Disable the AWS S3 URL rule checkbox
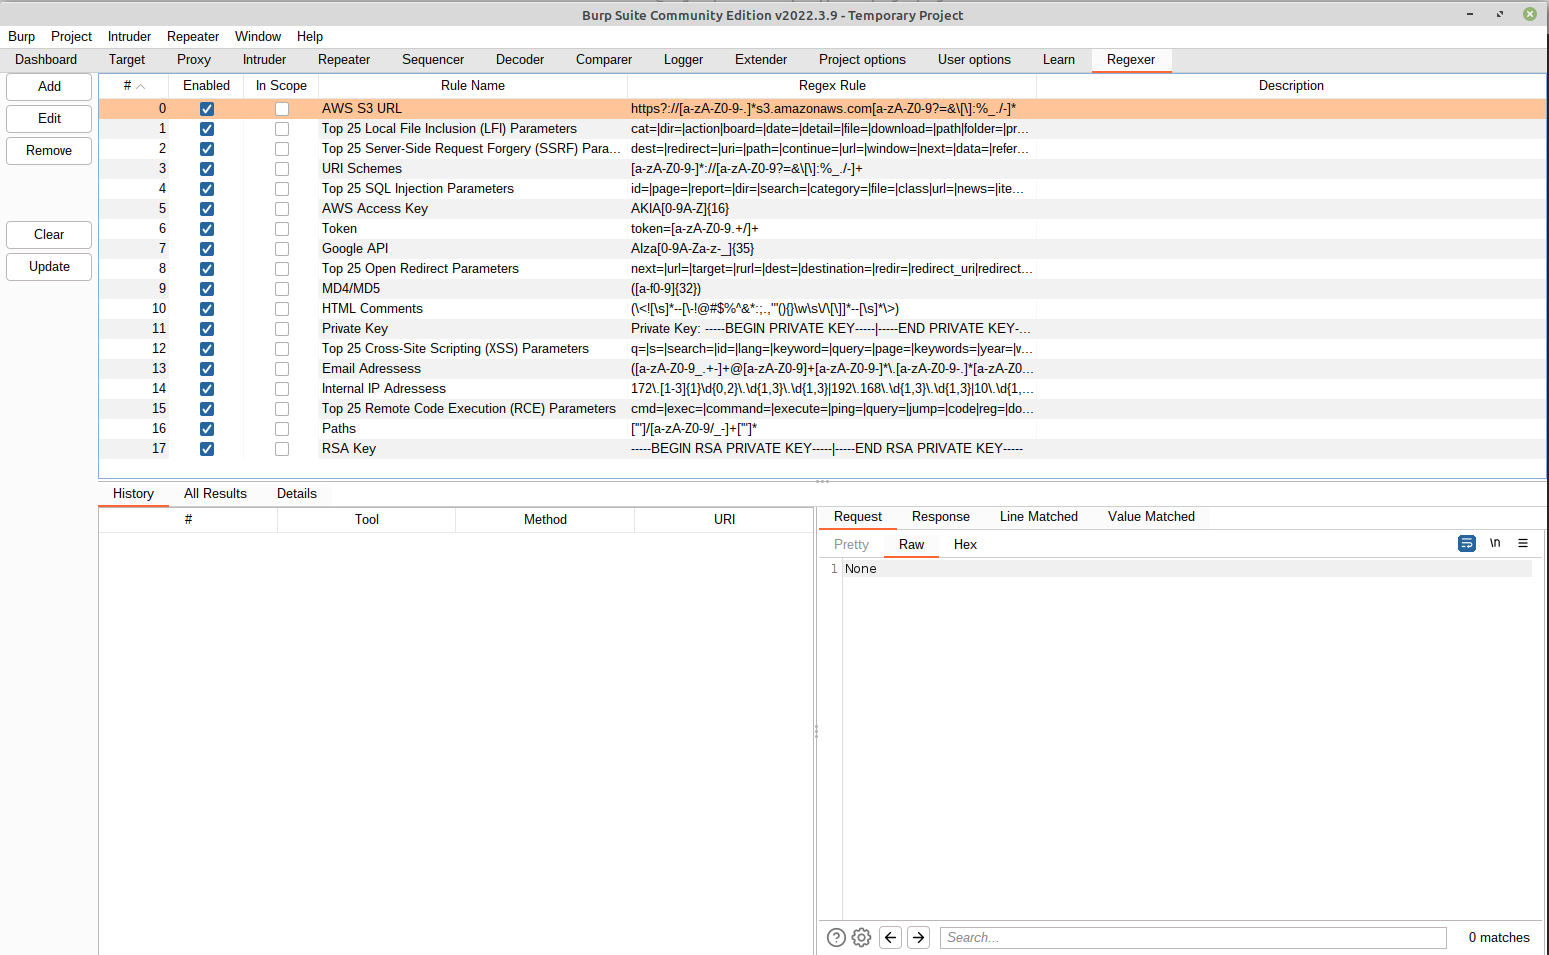 [207, 109]
